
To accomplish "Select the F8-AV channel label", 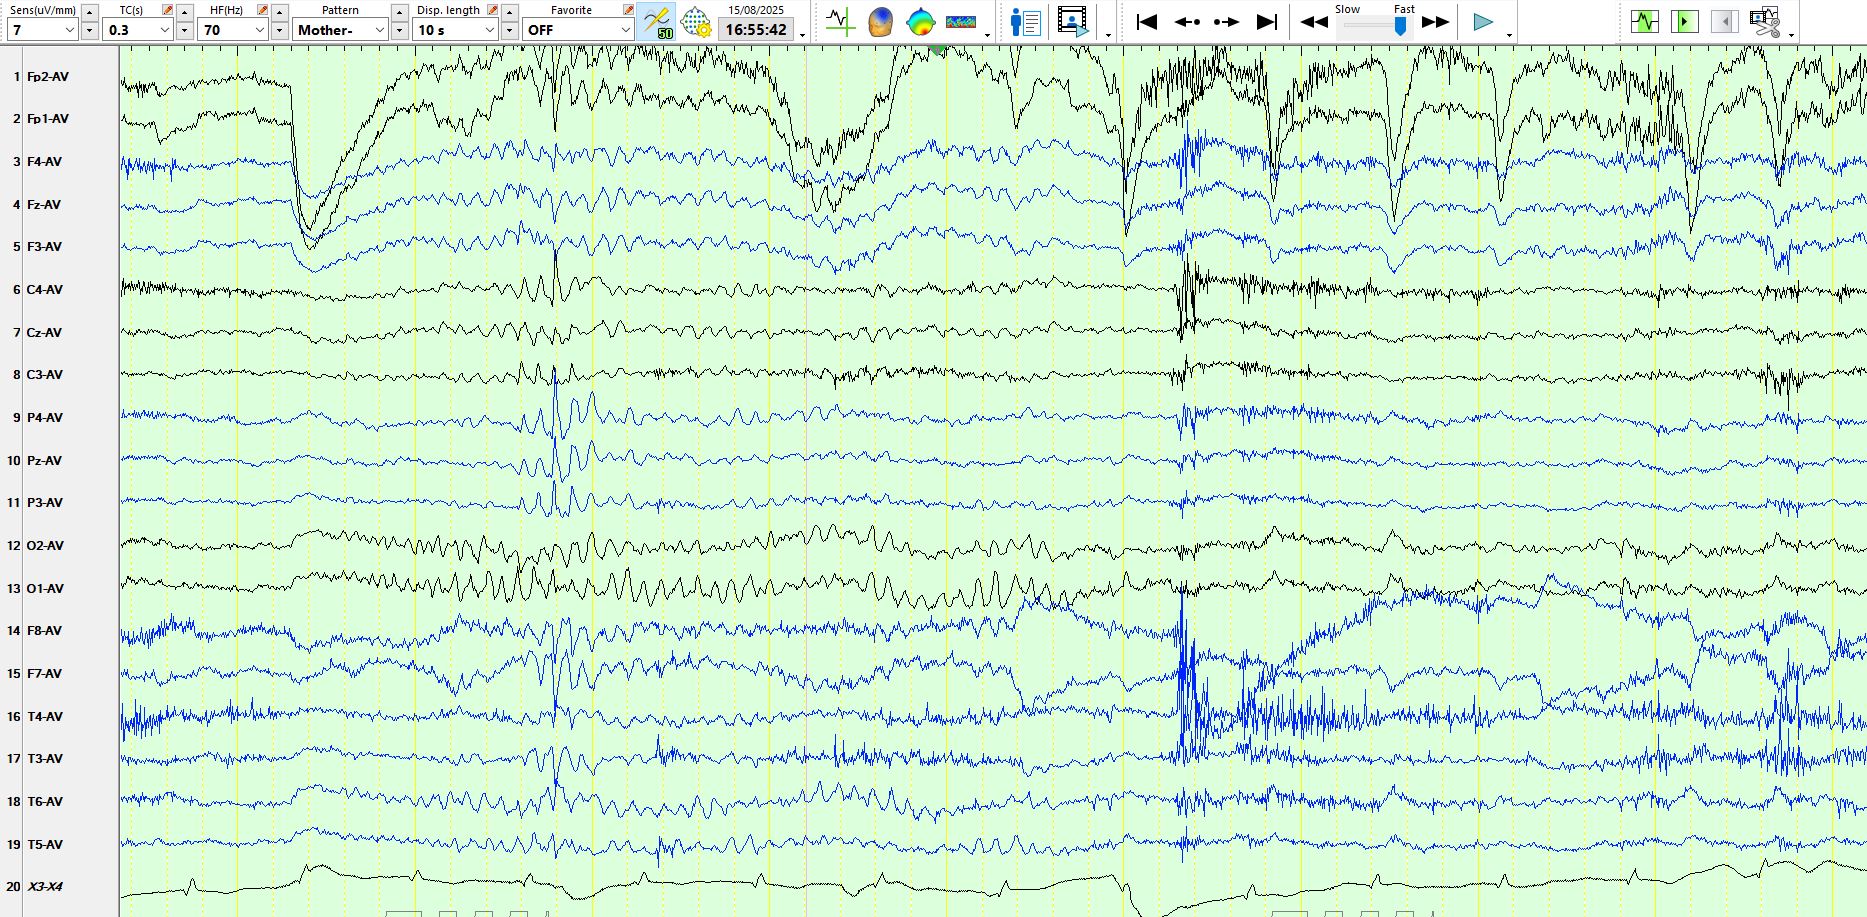I will pyautogui.click(x=44, y=630).
